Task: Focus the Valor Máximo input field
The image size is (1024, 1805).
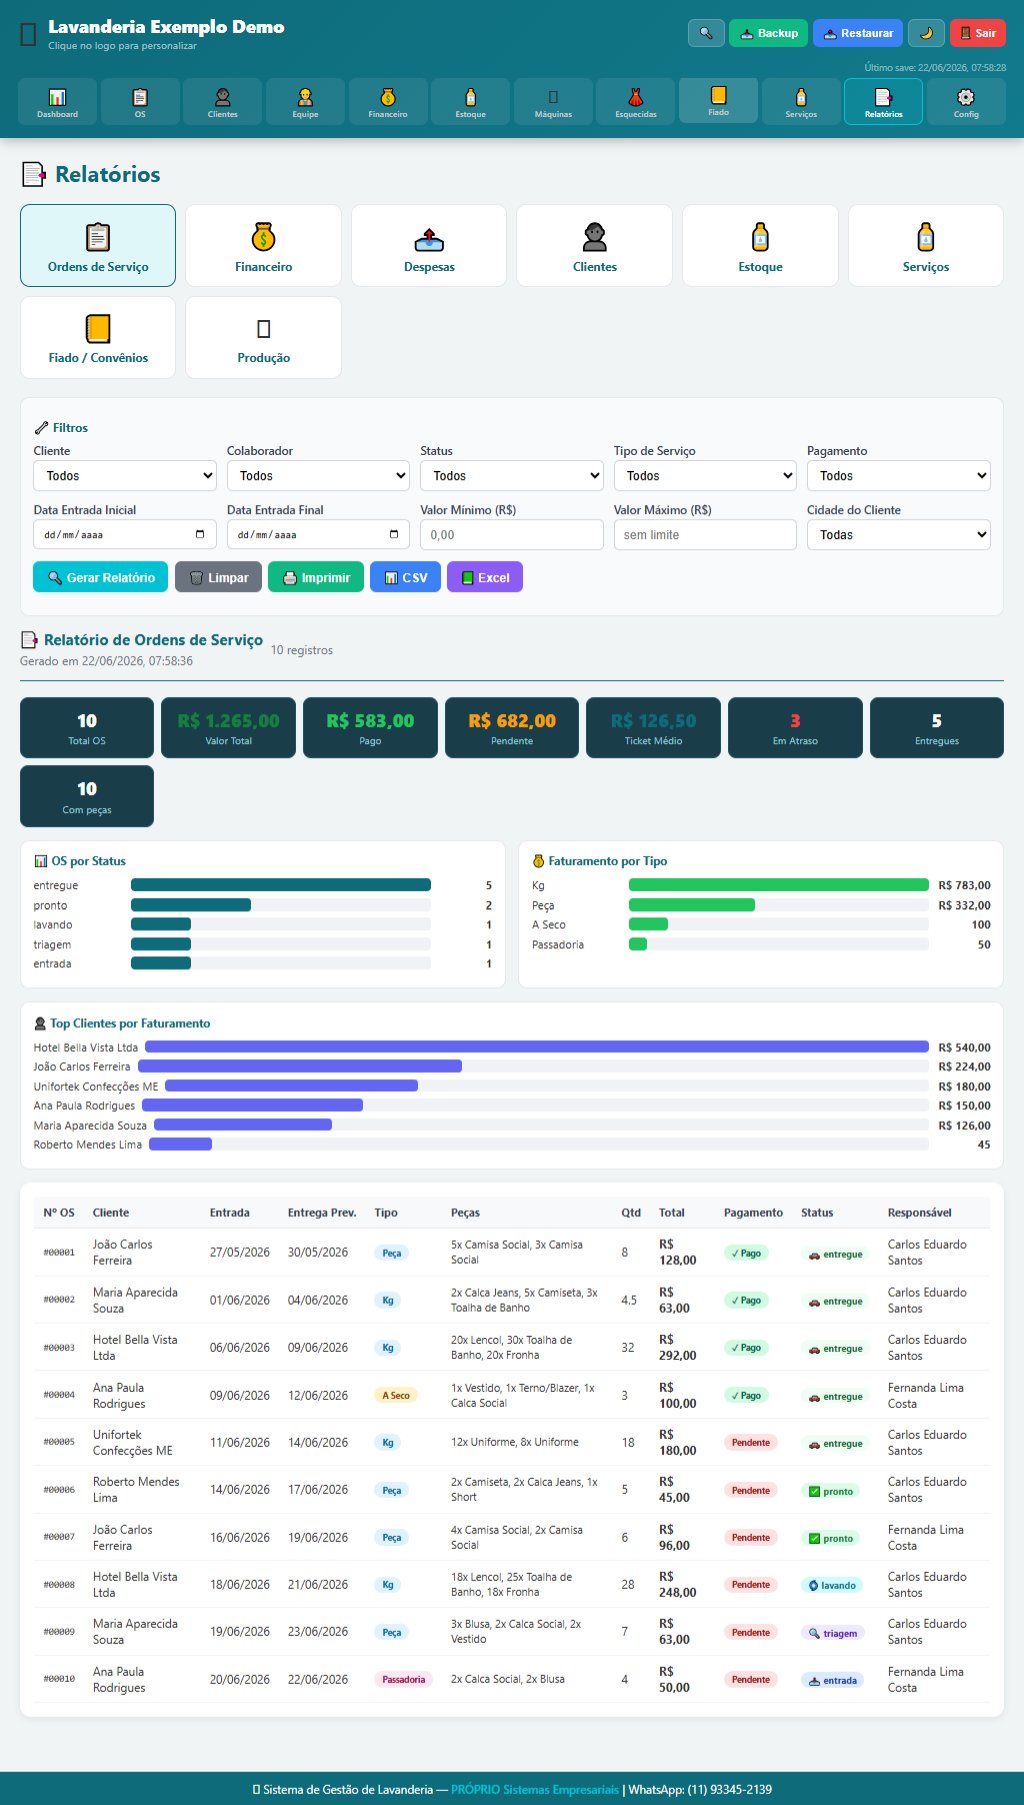Action: point(705,535)
